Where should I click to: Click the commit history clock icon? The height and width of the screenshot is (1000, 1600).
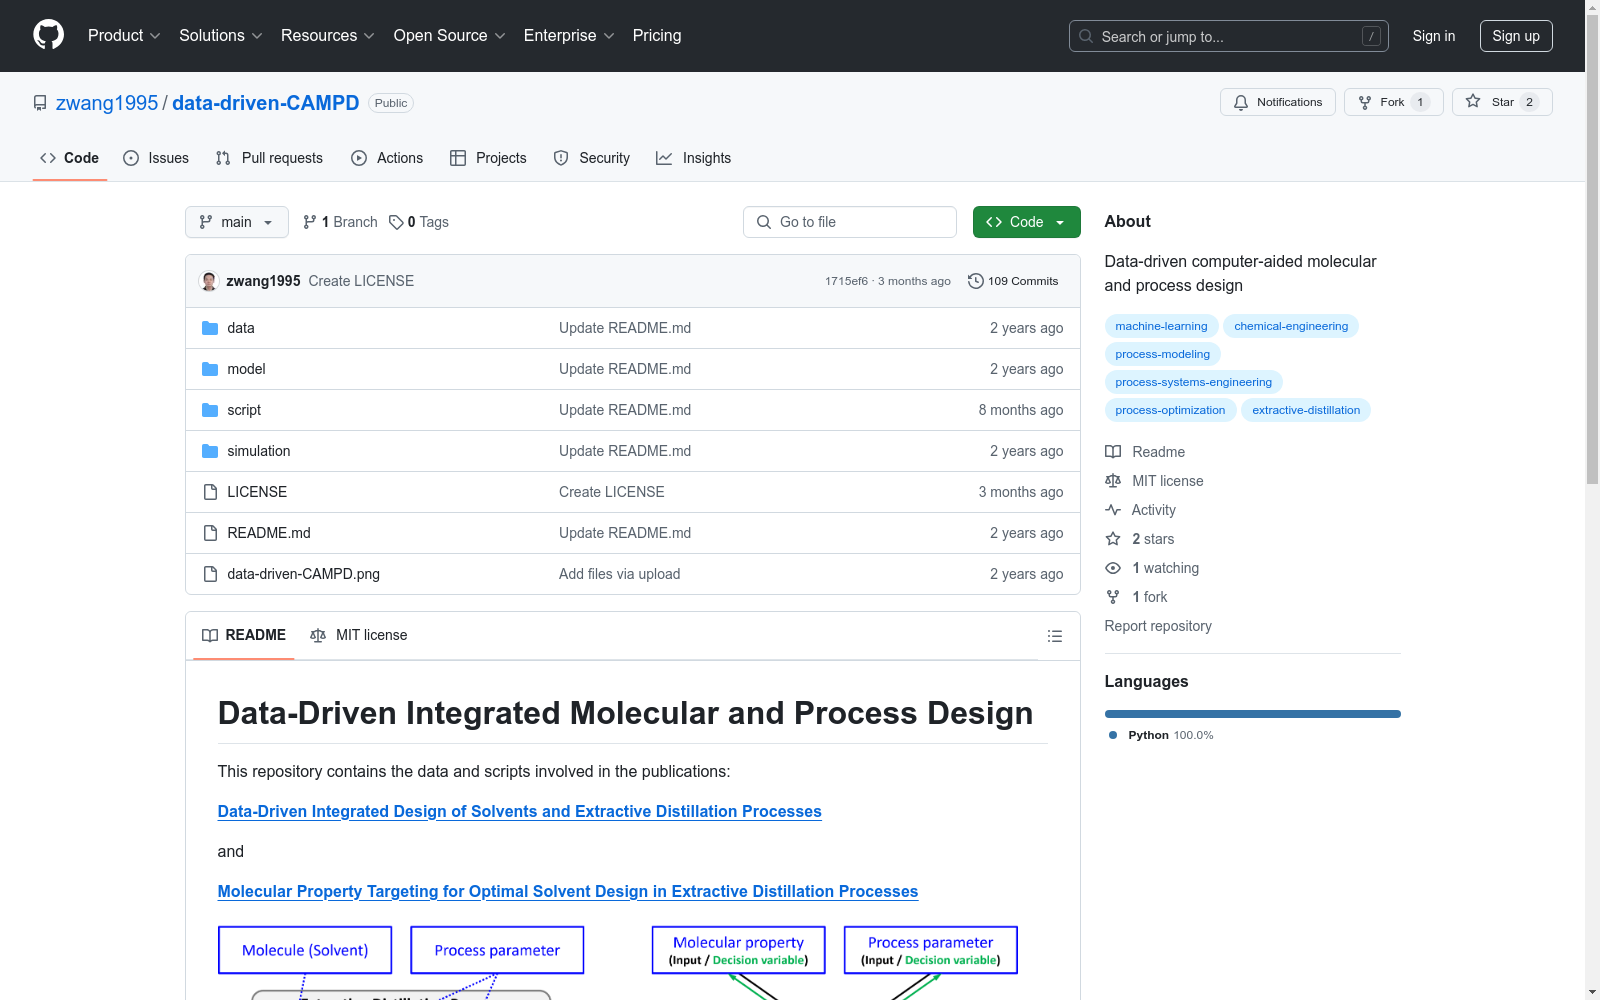click(976, 281)
